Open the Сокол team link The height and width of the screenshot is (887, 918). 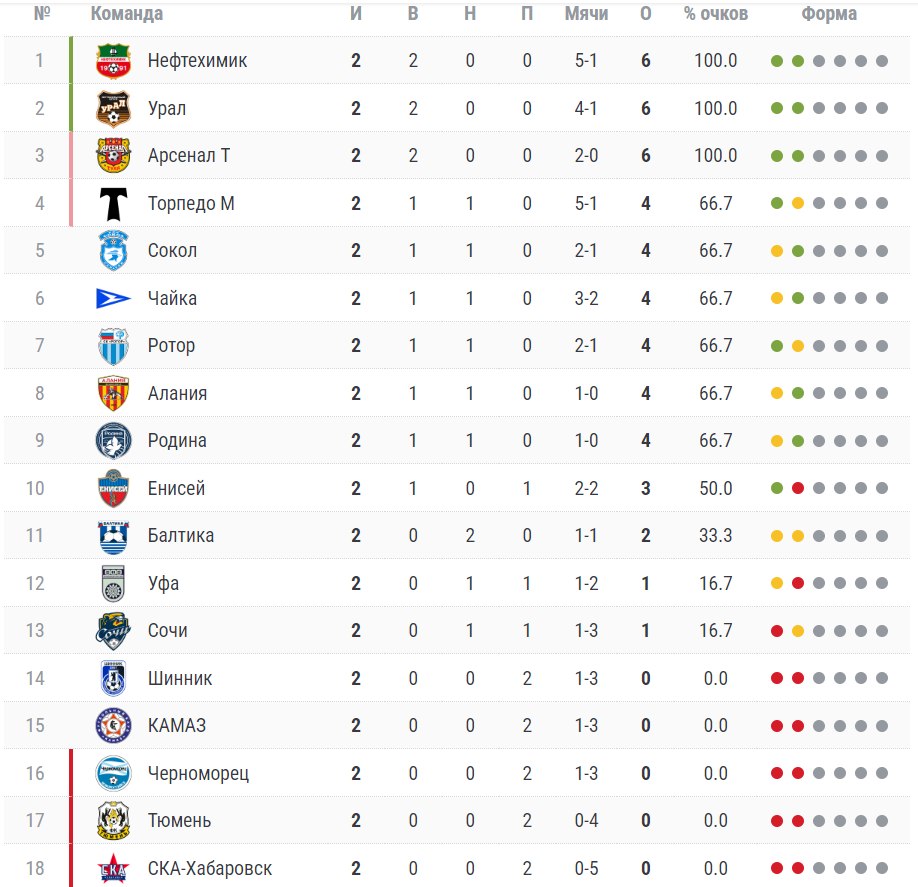coord(172,251)
